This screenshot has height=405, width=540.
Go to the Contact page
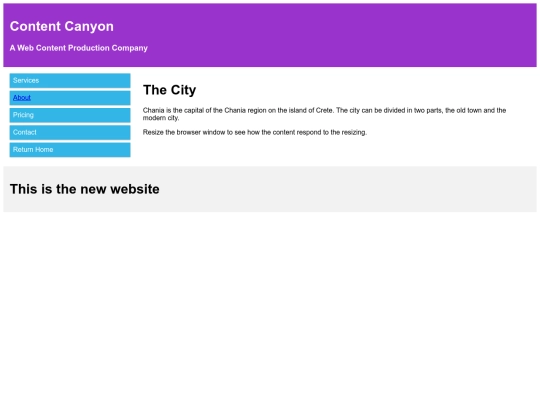tap(70, 132)
